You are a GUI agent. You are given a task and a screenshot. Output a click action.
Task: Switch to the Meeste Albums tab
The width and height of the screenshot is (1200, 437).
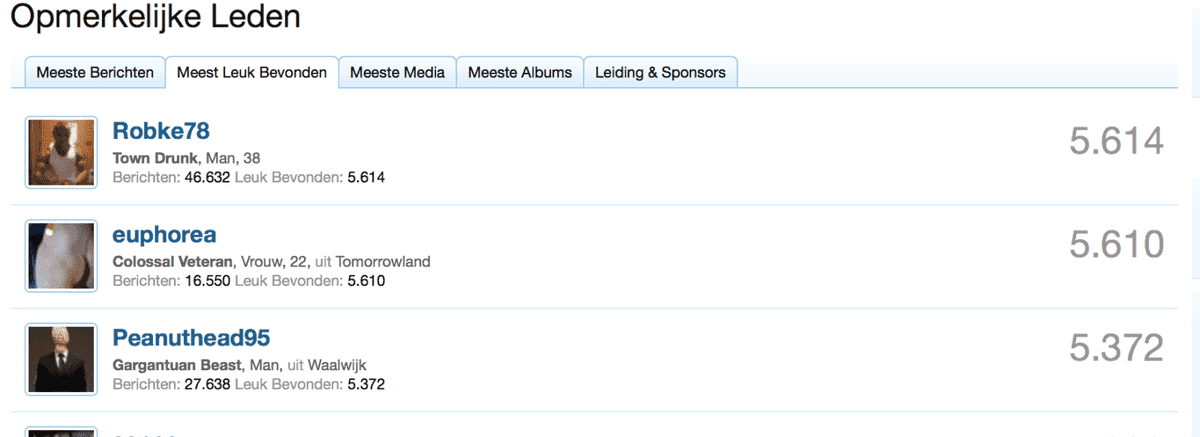(x=520, y=72)
